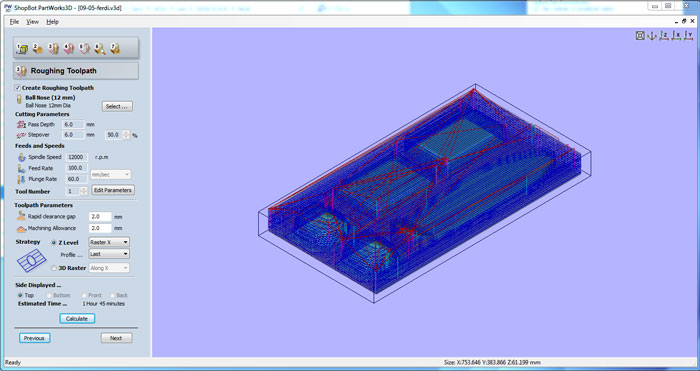This screenshot has height=371, width=700.
Task: Click the strategy preview thumbnail
Action: point(31,260)
